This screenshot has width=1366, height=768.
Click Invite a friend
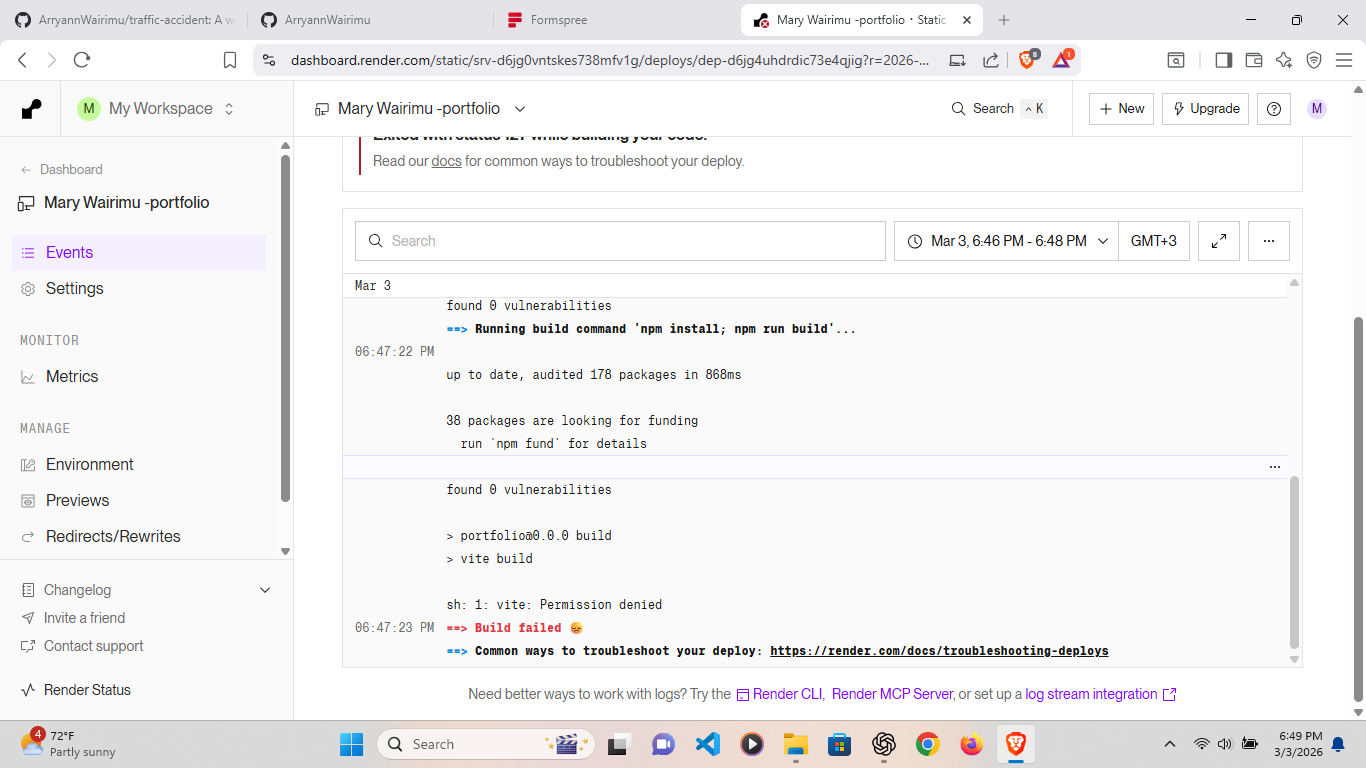click(73, 618)
